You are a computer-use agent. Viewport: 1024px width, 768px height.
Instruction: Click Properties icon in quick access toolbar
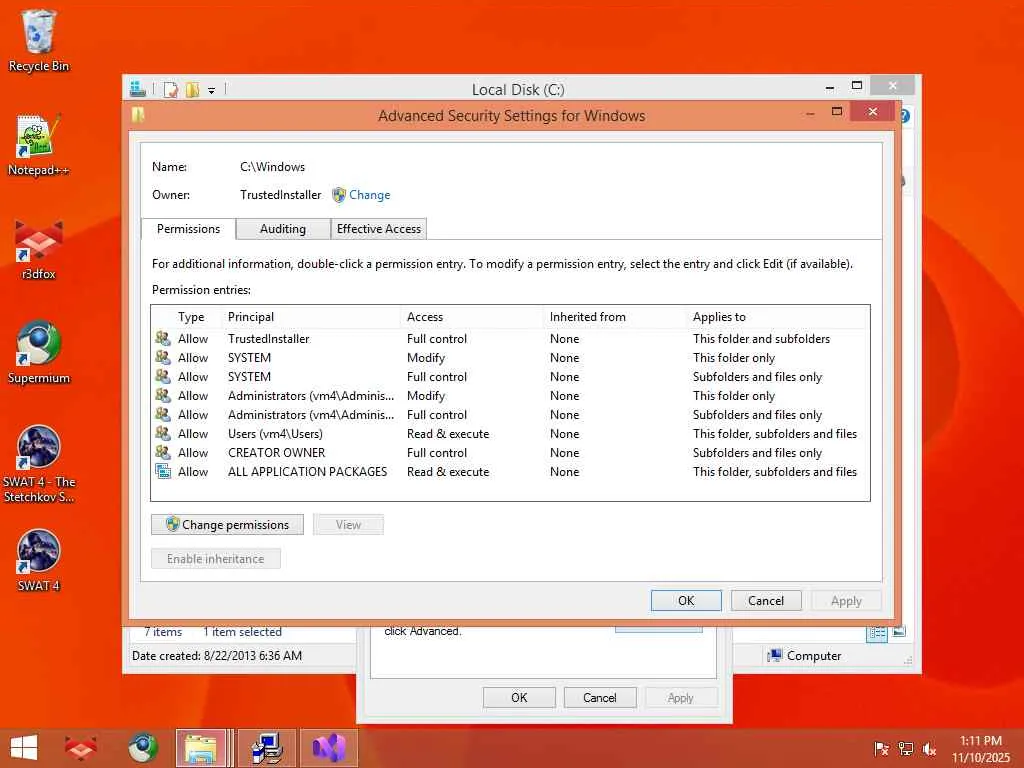[170, 89]
